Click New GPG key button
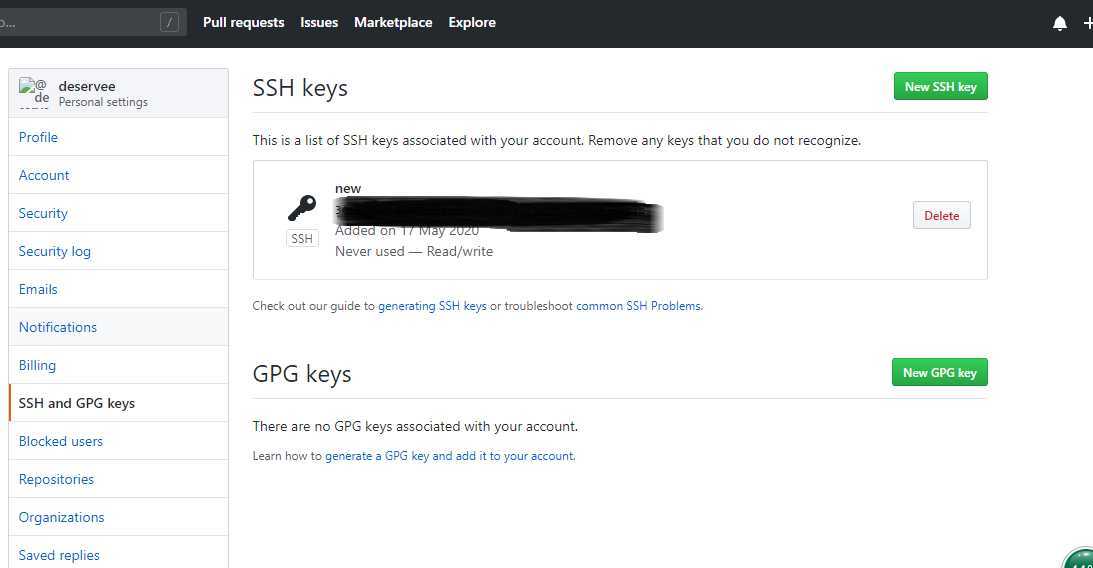Screen dimensions: 1093x568 point(940,372)
